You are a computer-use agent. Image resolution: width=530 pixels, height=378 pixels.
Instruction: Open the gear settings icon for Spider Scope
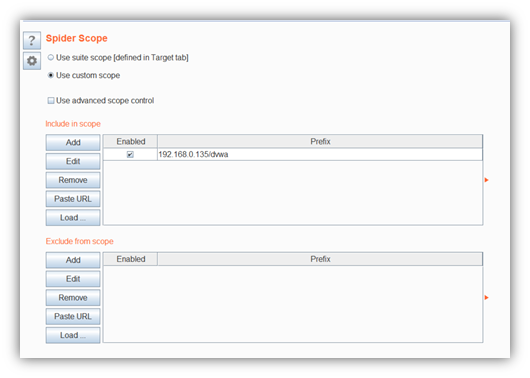32,61
